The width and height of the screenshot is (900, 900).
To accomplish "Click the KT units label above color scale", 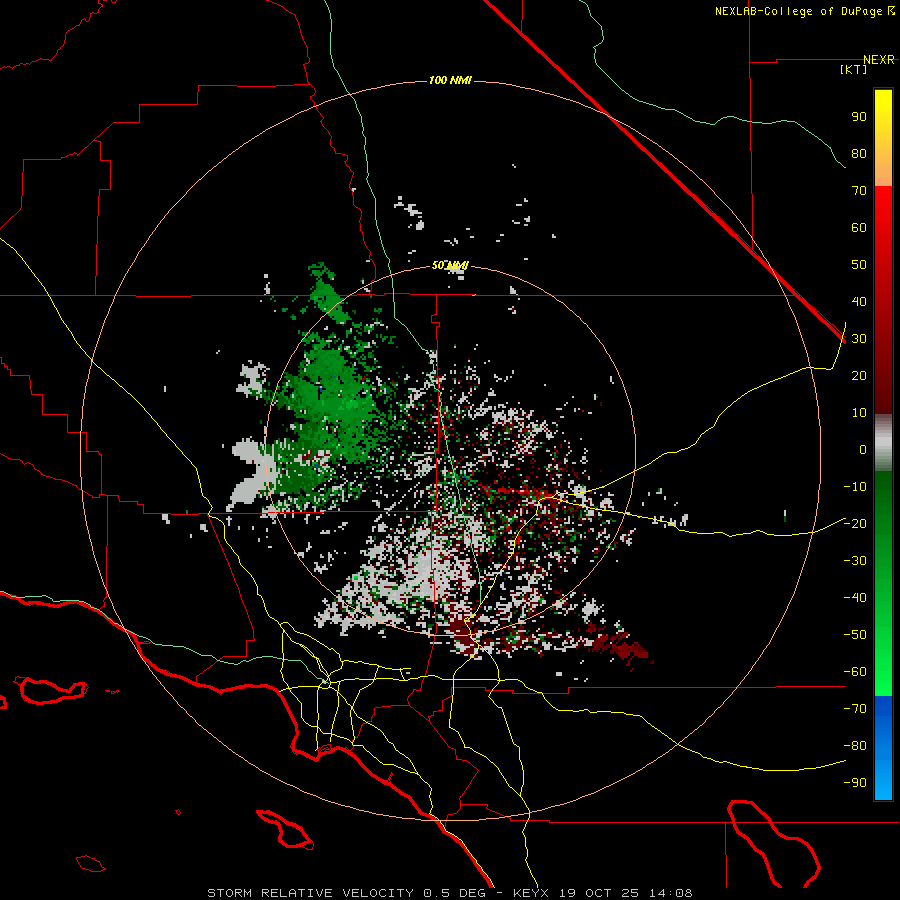I will tap(854, 69).
